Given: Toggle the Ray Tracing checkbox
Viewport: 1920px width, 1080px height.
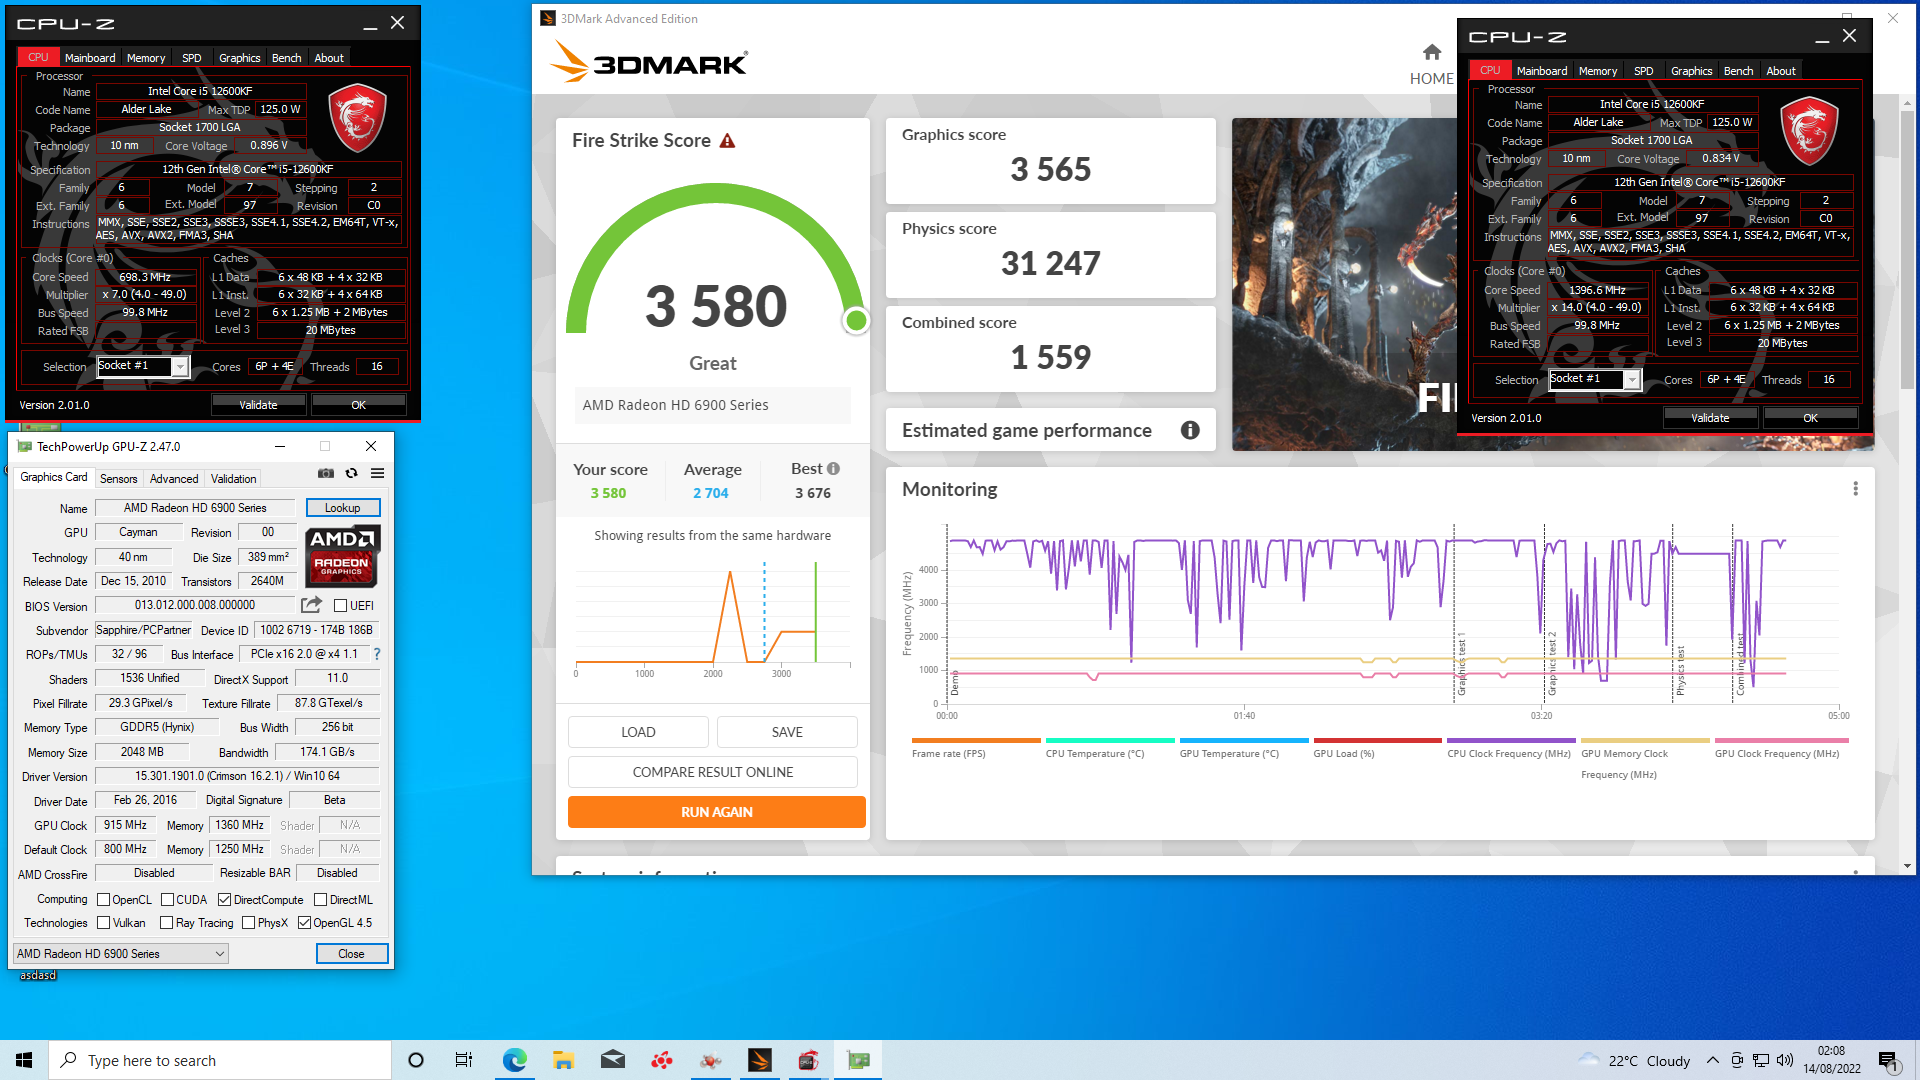Looking at the screenshot, I should pos(166,923).
